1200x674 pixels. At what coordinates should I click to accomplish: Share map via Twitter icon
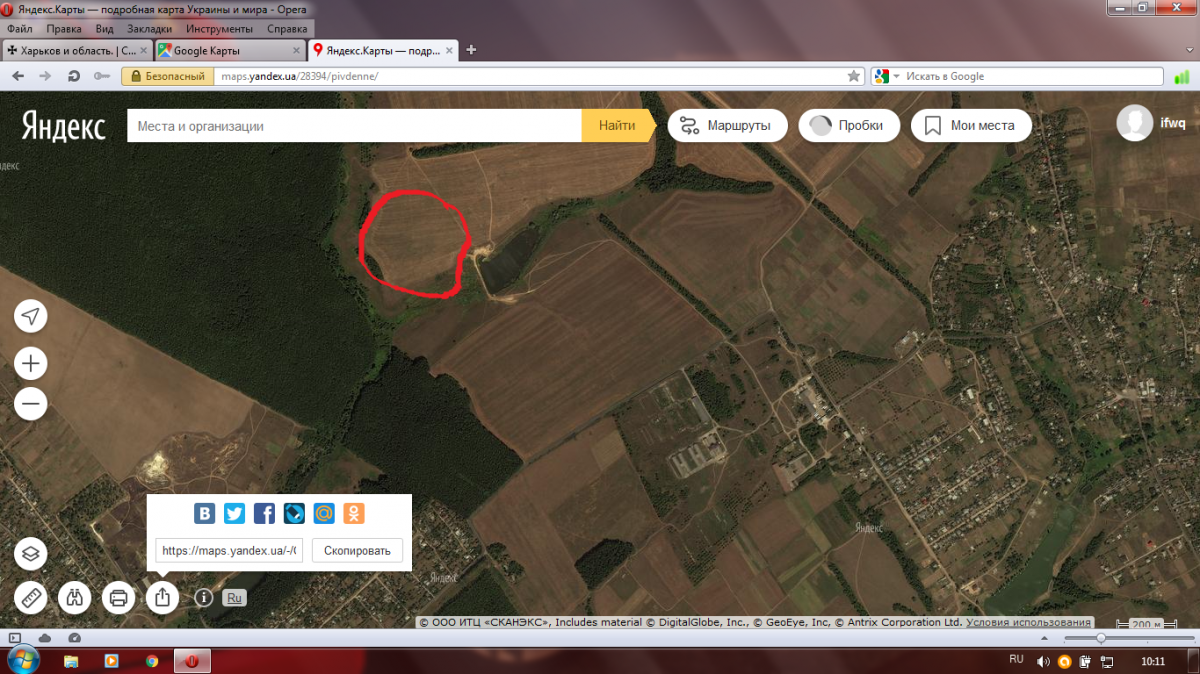234,514
